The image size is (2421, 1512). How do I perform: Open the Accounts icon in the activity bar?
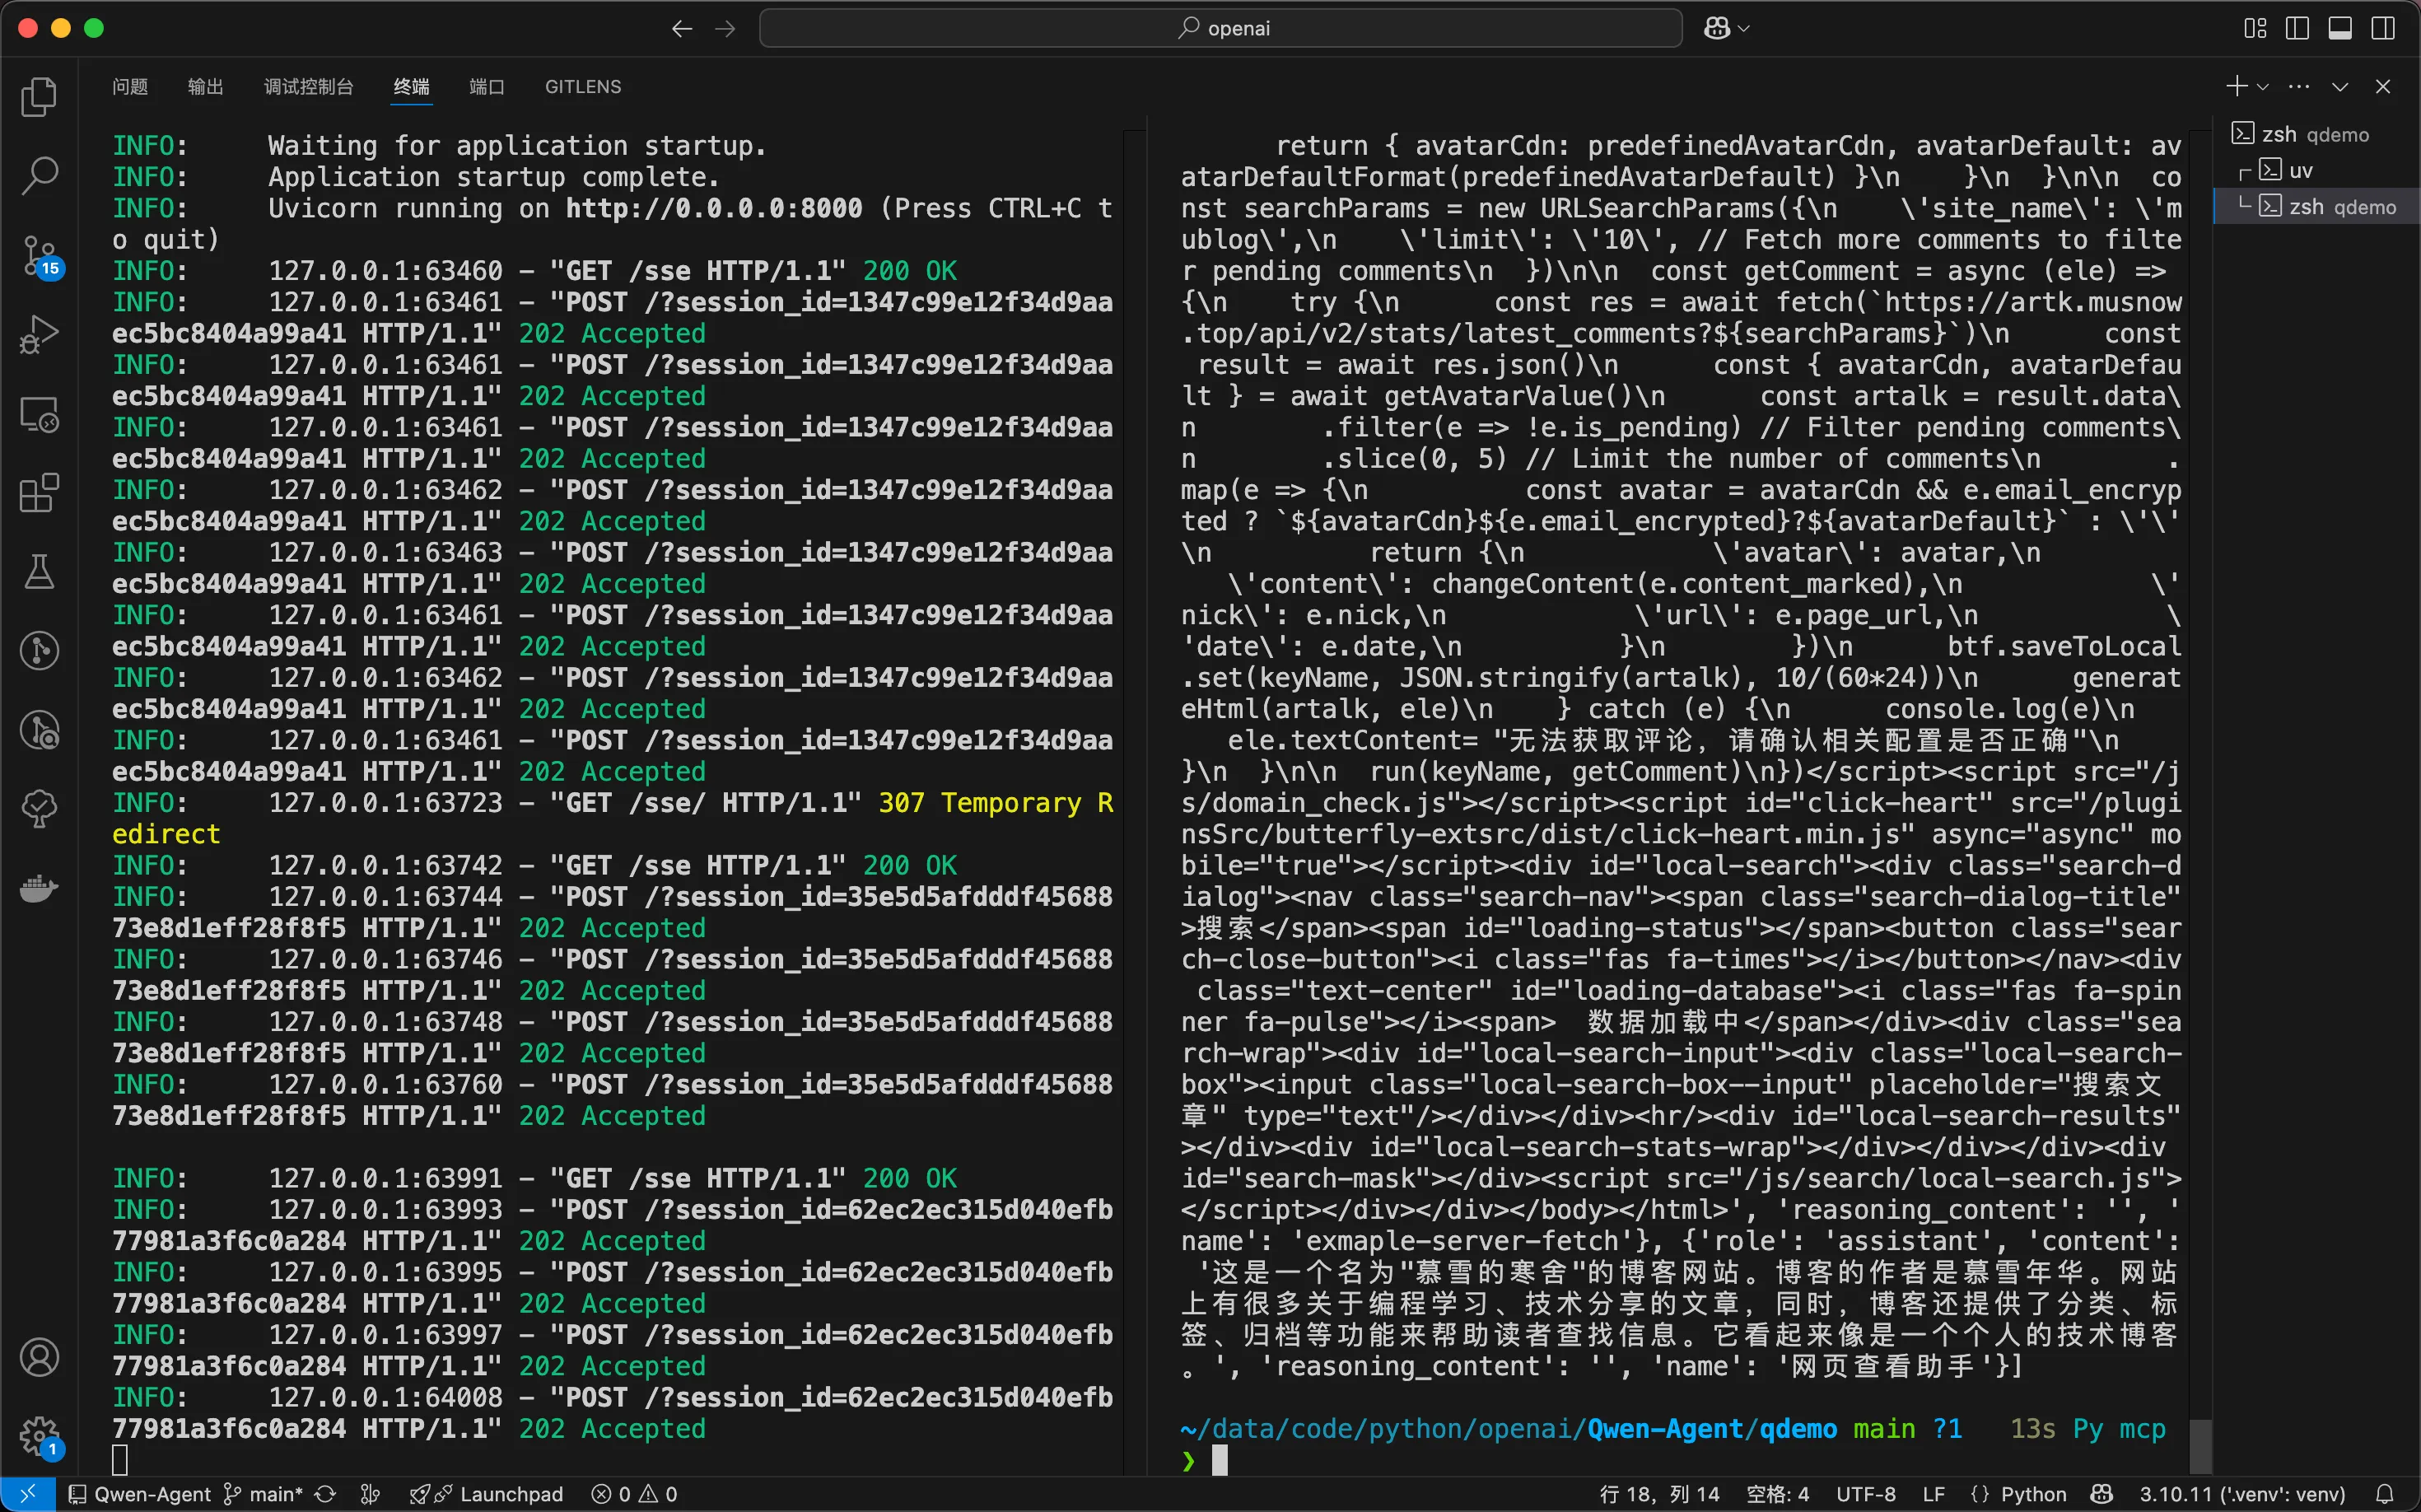point(40,1357)
